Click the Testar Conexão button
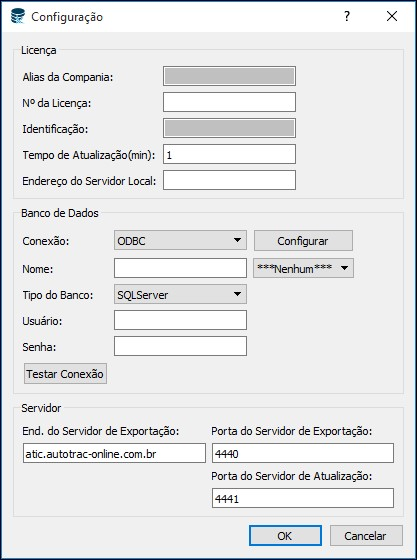The width and height of the screenshot is (417, 560). click(x=65, y=374)
